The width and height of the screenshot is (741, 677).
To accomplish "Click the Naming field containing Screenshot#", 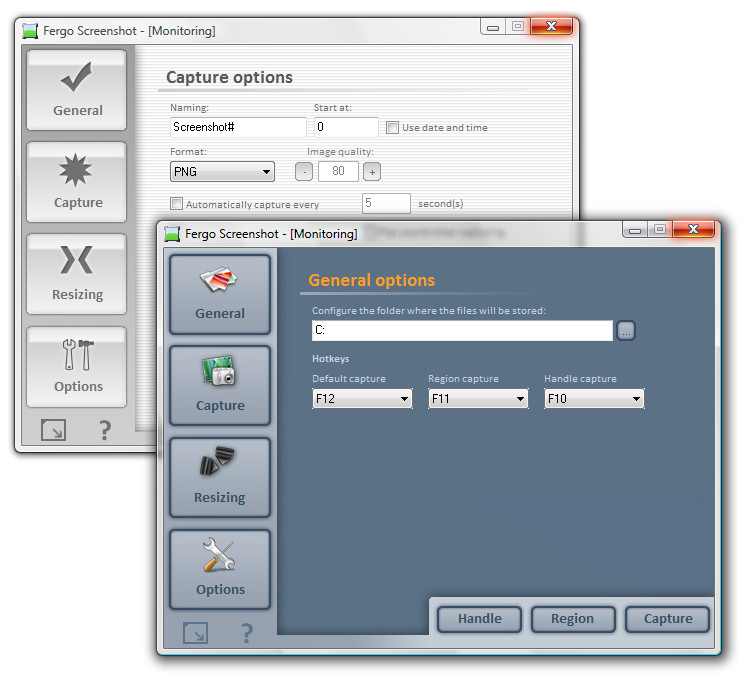I will (x=238, y=127).
